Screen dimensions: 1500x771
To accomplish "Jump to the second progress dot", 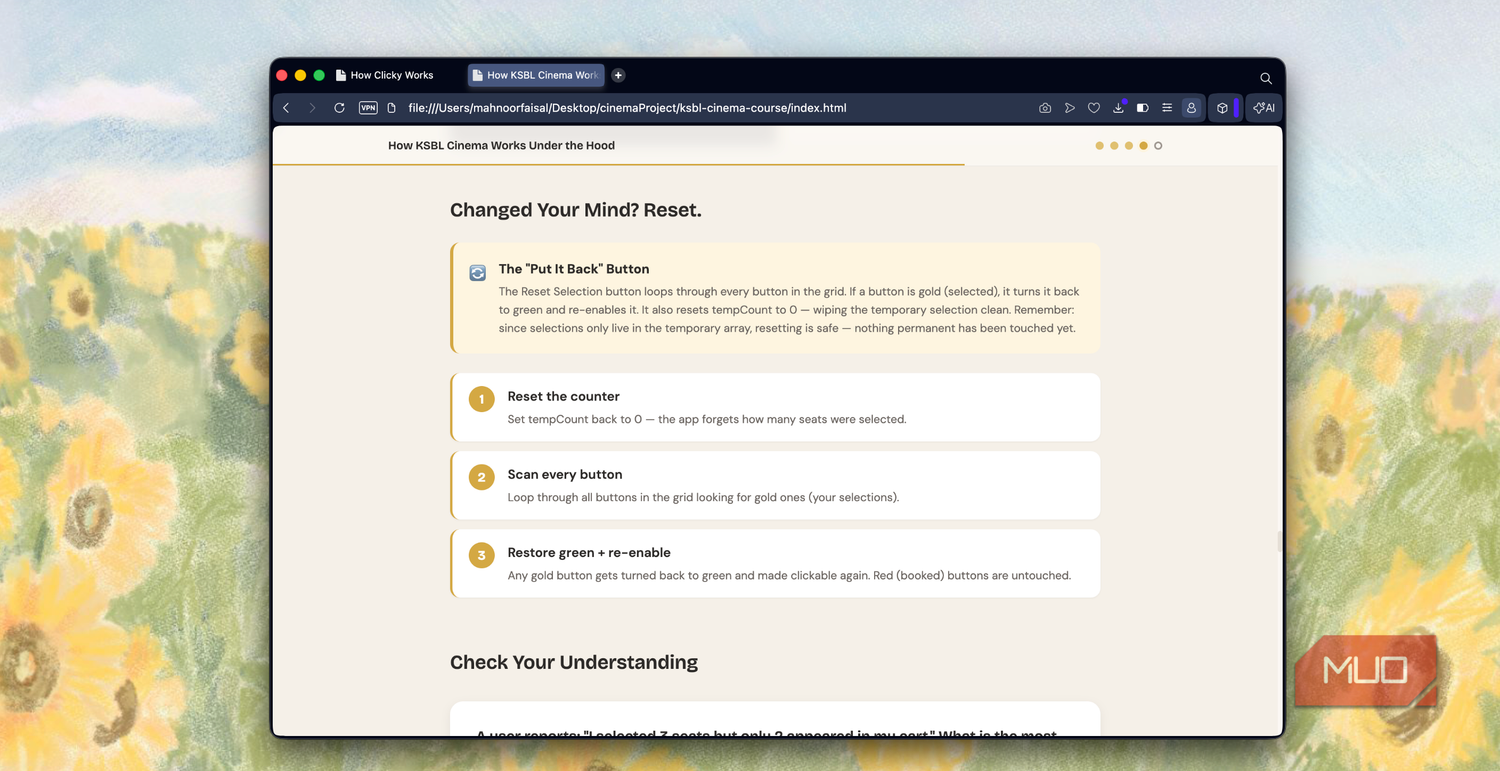I will 1114,146.
